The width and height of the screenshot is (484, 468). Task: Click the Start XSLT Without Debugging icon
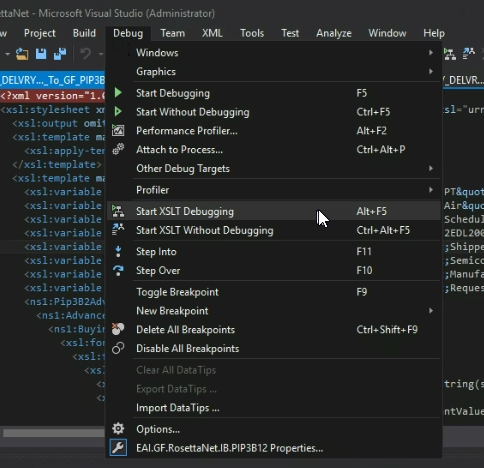pyautogui.click(x=118, y=230)
